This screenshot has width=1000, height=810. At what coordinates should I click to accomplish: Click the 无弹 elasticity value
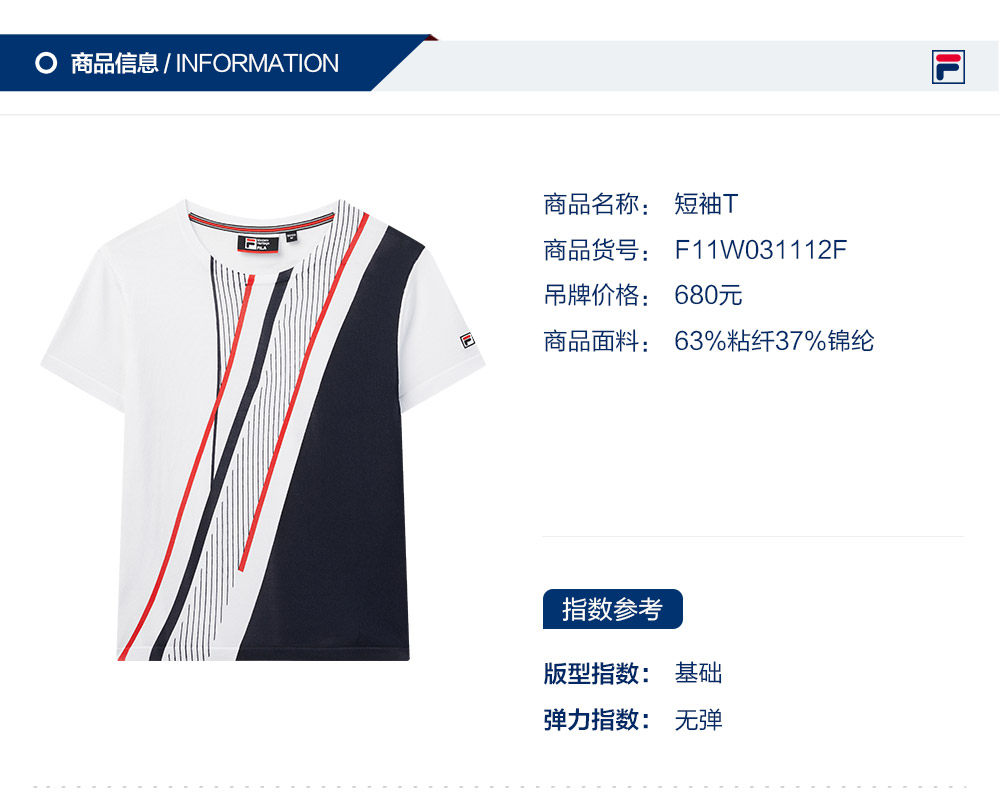(x=698, y=720)
